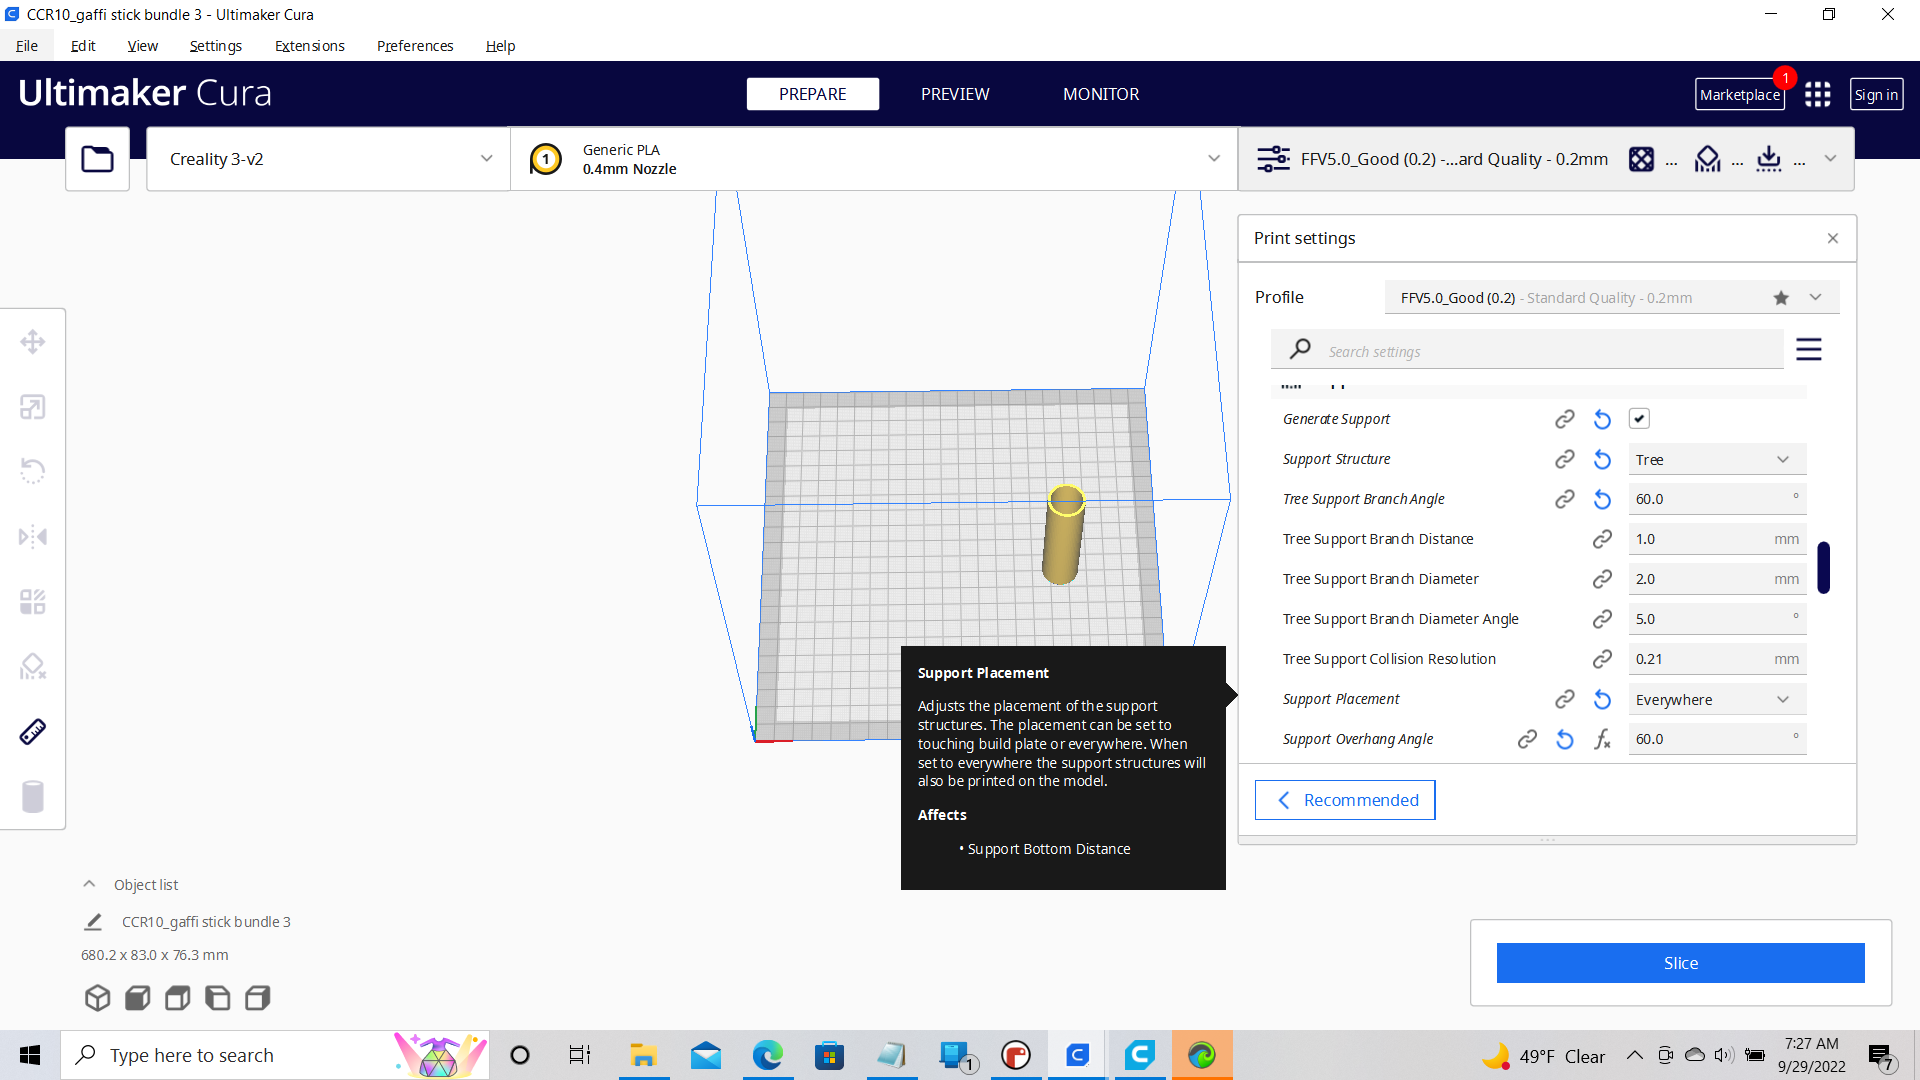This screenshot has width=1920, height=1080.
Task: Click the cylinder custom supports tool
Action: (x=33, y=797)
